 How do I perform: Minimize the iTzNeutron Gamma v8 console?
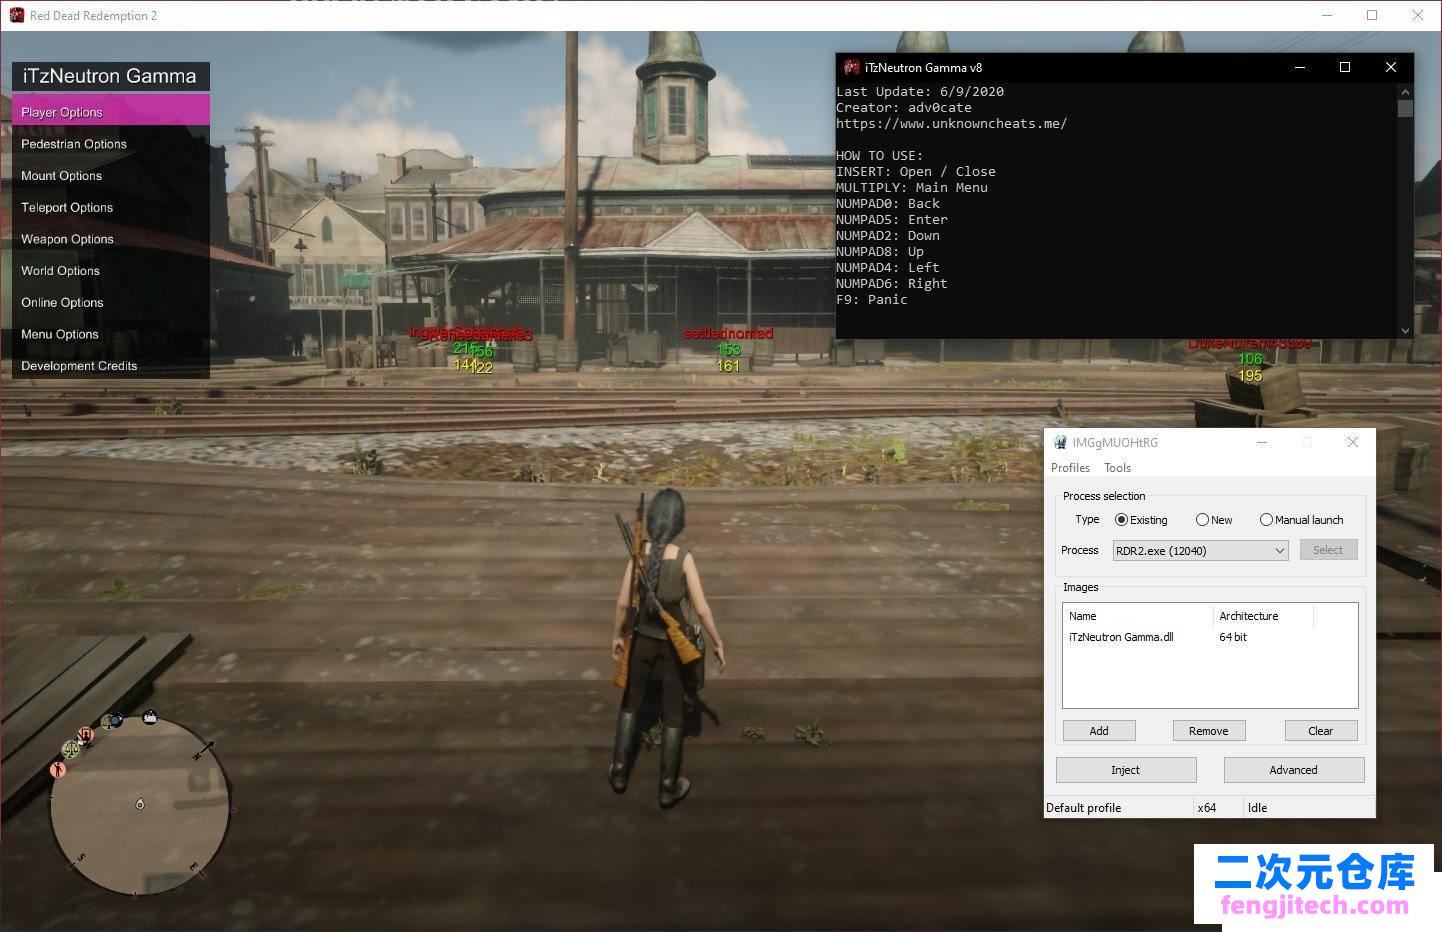1300,67
